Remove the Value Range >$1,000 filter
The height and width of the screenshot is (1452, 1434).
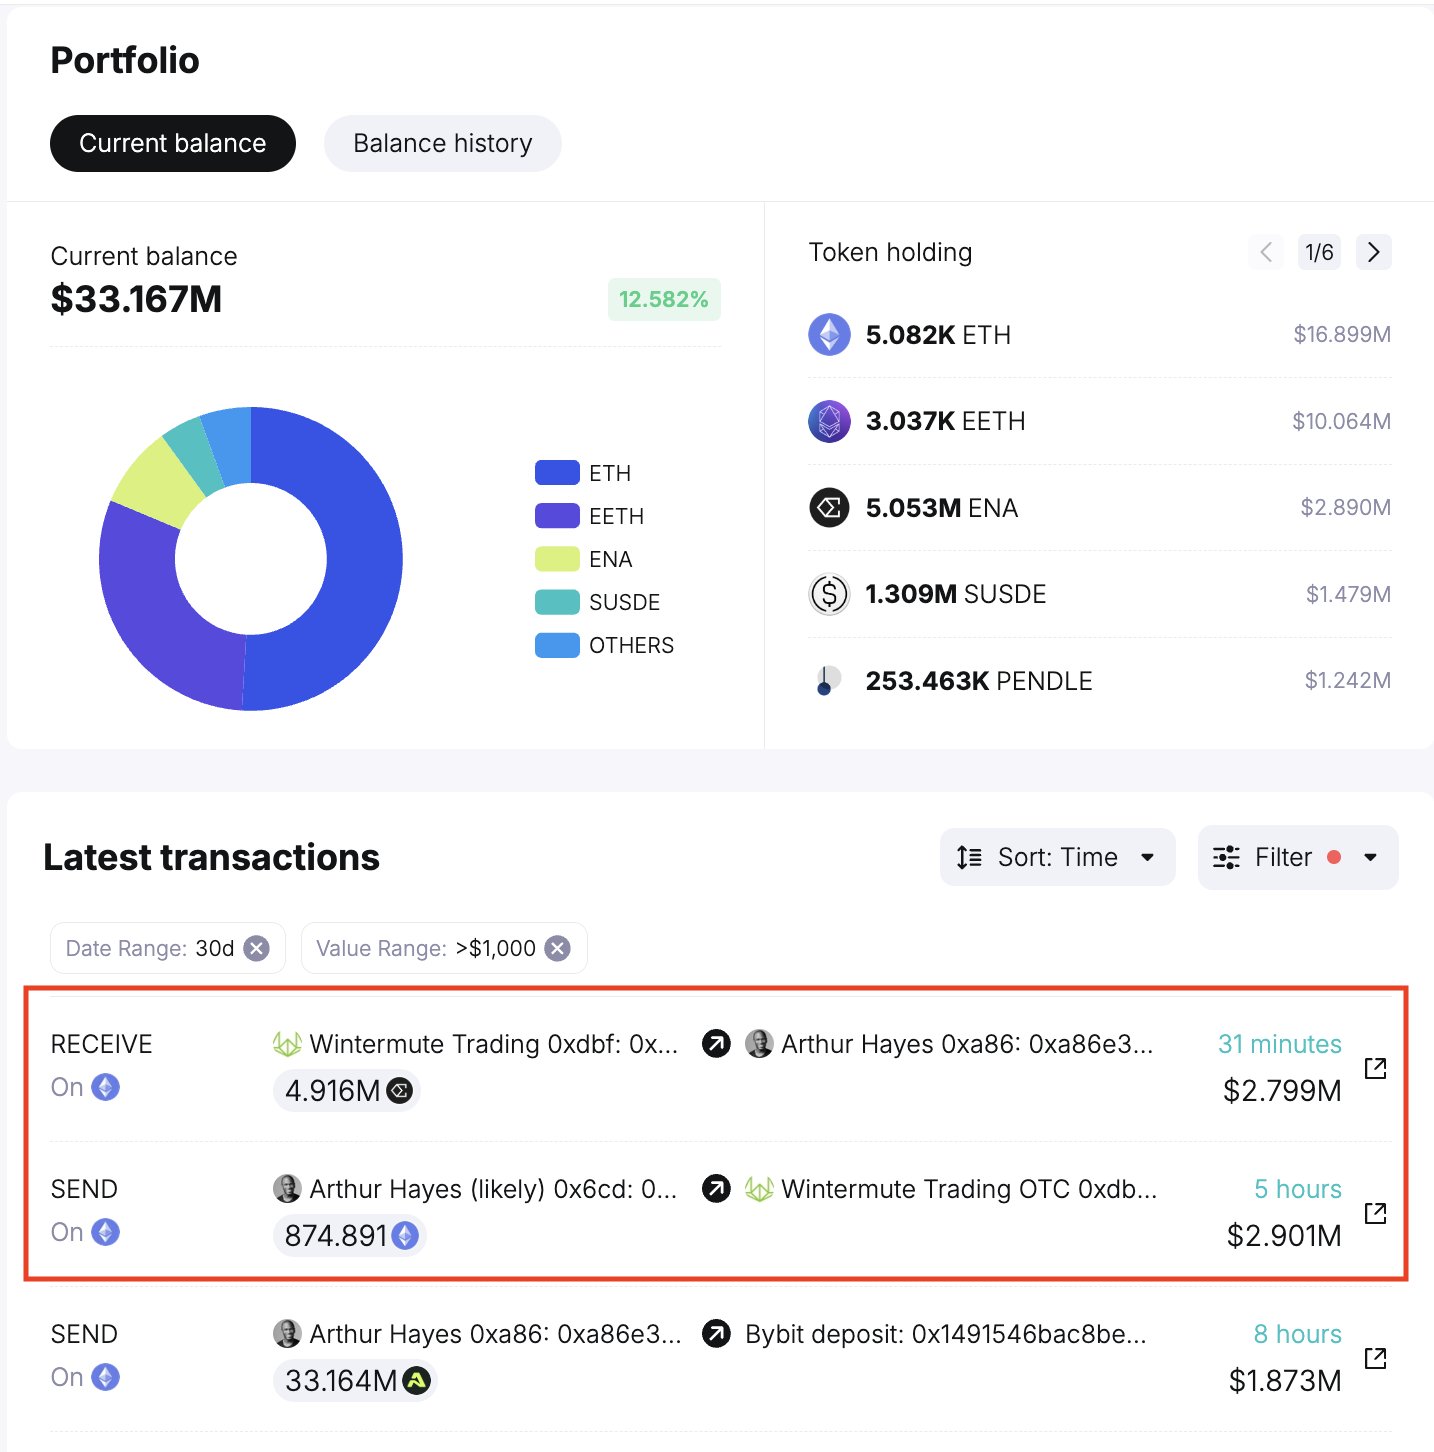pyautogui.click(x=558, y=948)
